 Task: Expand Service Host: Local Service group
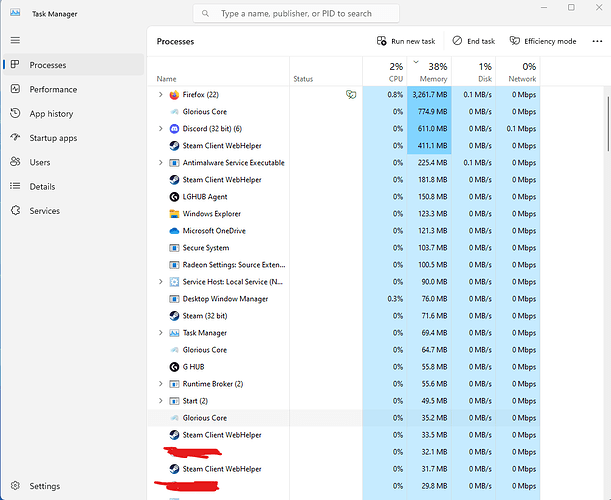click(x=161, y=282)
